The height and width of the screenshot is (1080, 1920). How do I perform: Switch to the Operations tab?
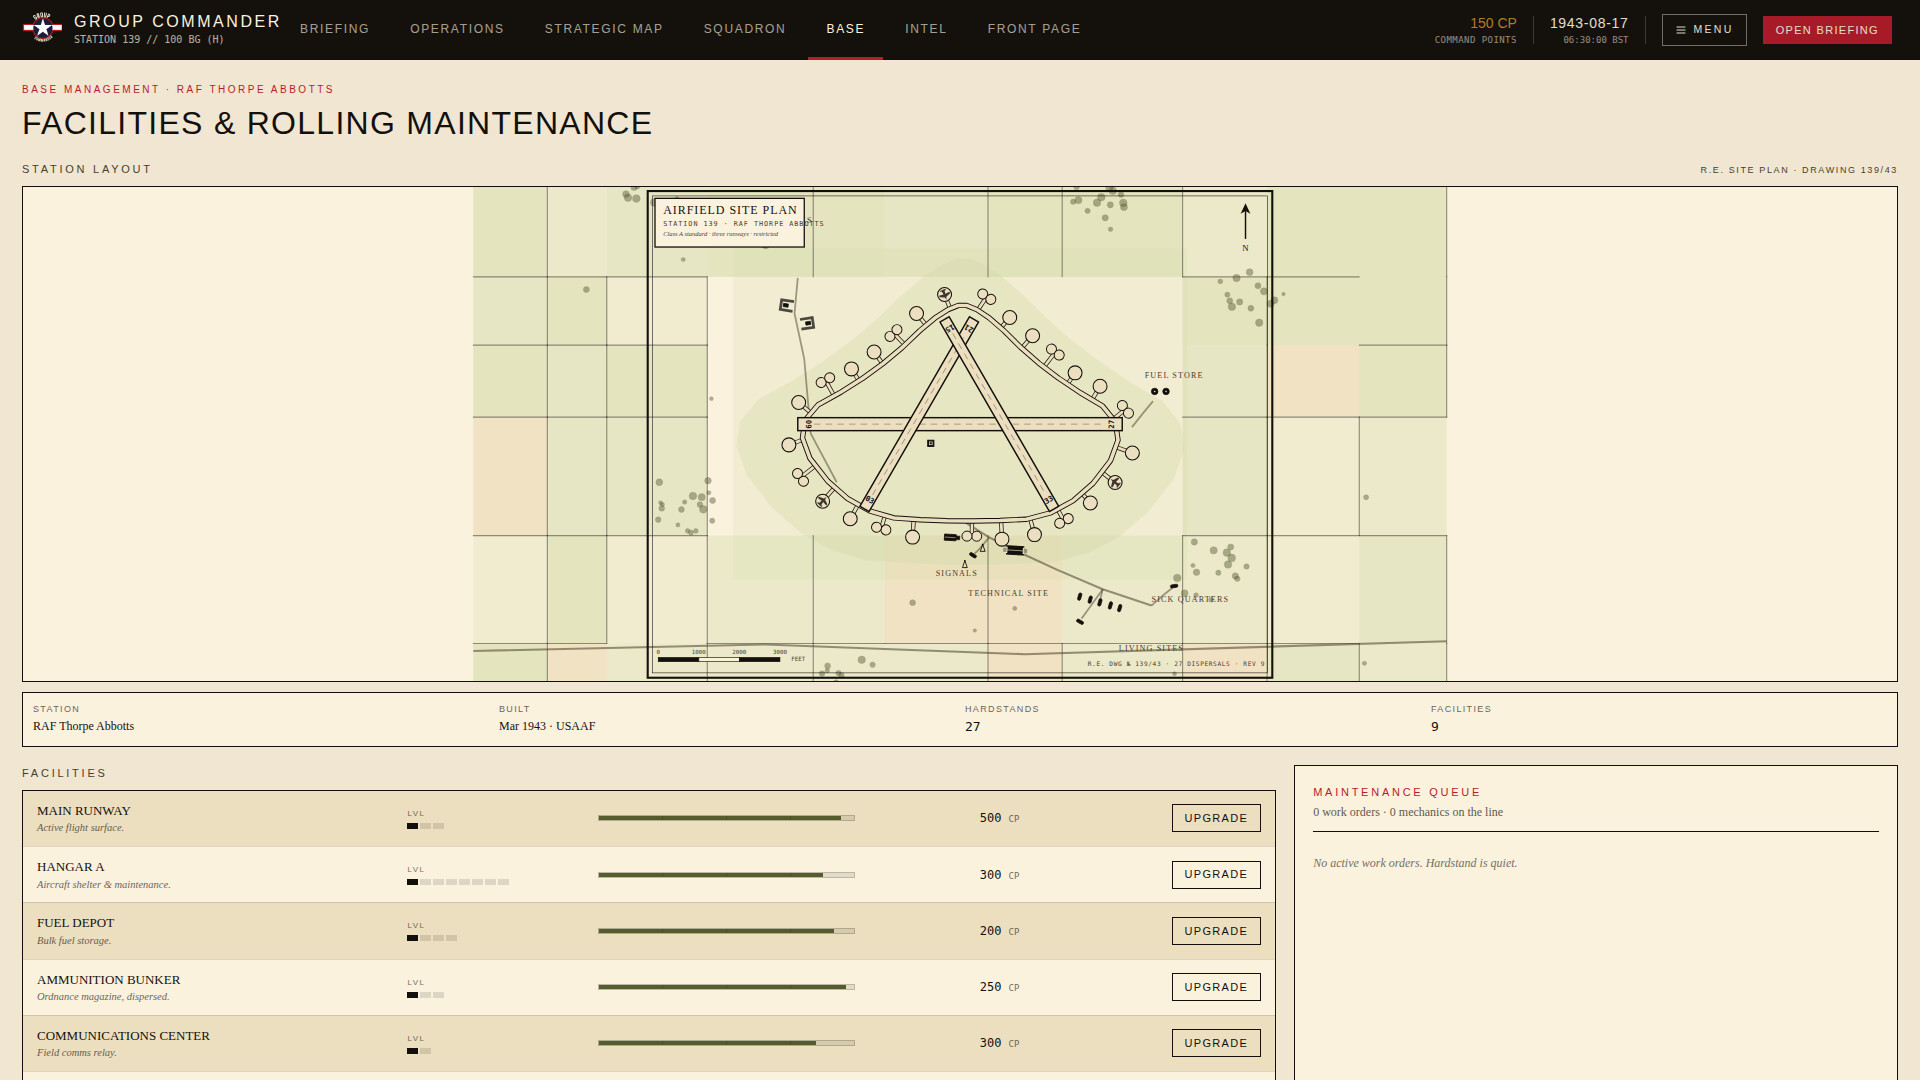click(x=457, y=29)
